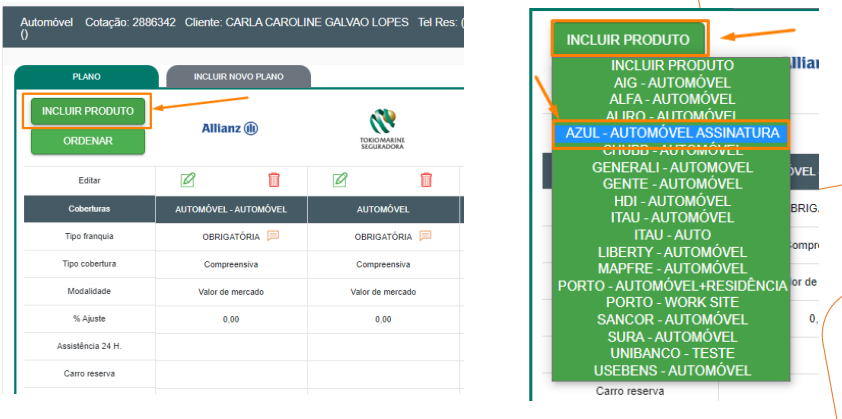Viewport: 842px width, 419px height.
Task: Click Valor de mercado in Allianz column
Action: click(x=231, y=292)
